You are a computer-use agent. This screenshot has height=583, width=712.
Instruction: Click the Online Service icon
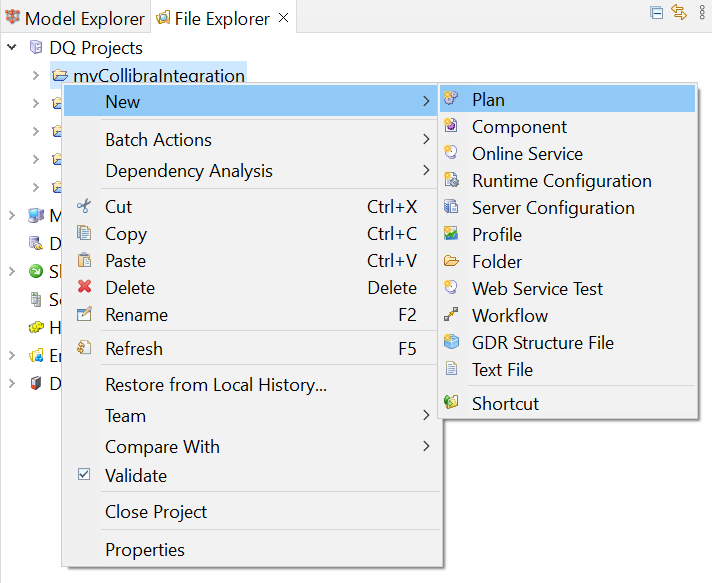pos(452,154)
